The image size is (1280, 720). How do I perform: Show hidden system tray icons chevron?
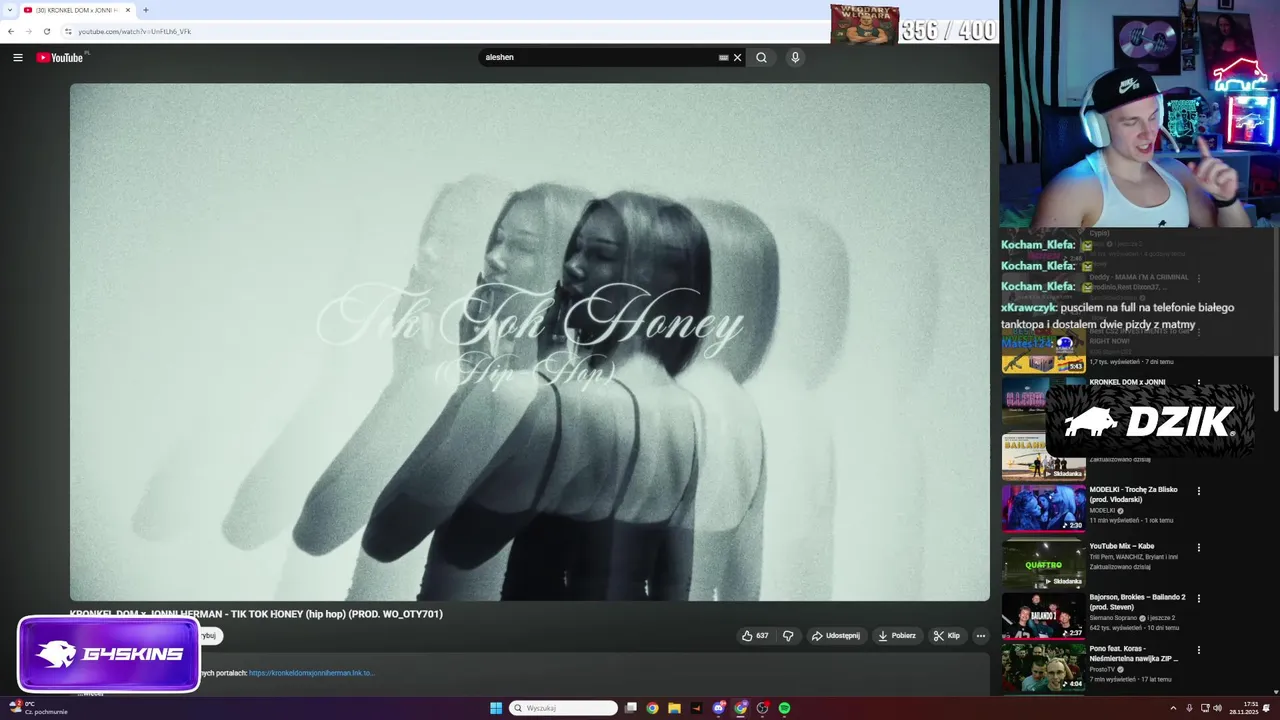click(x=1174, y=708)
